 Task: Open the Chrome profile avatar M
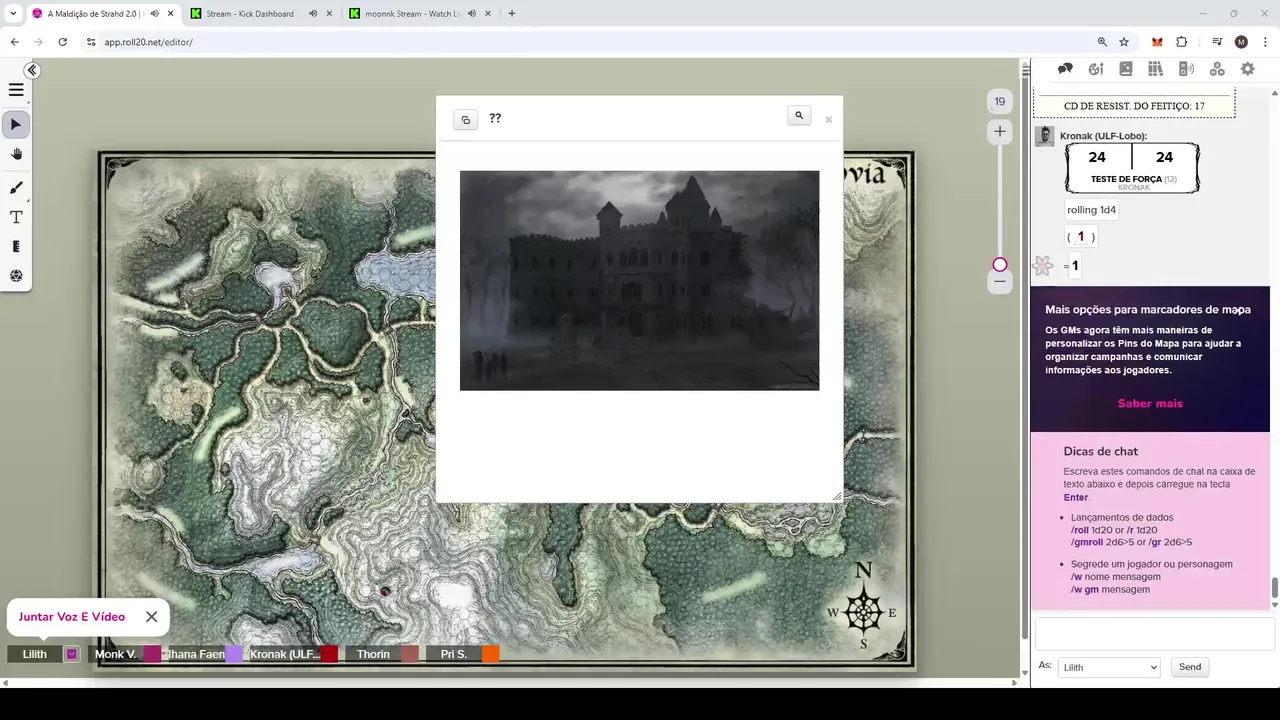1241,42
